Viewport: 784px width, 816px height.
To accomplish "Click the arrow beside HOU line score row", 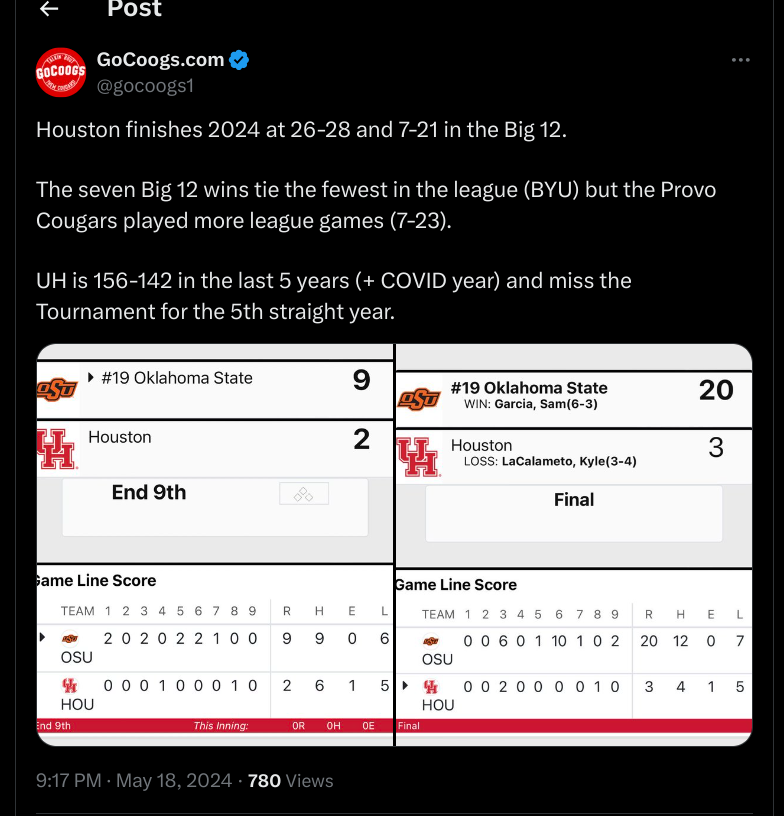I will coord(406,685).
